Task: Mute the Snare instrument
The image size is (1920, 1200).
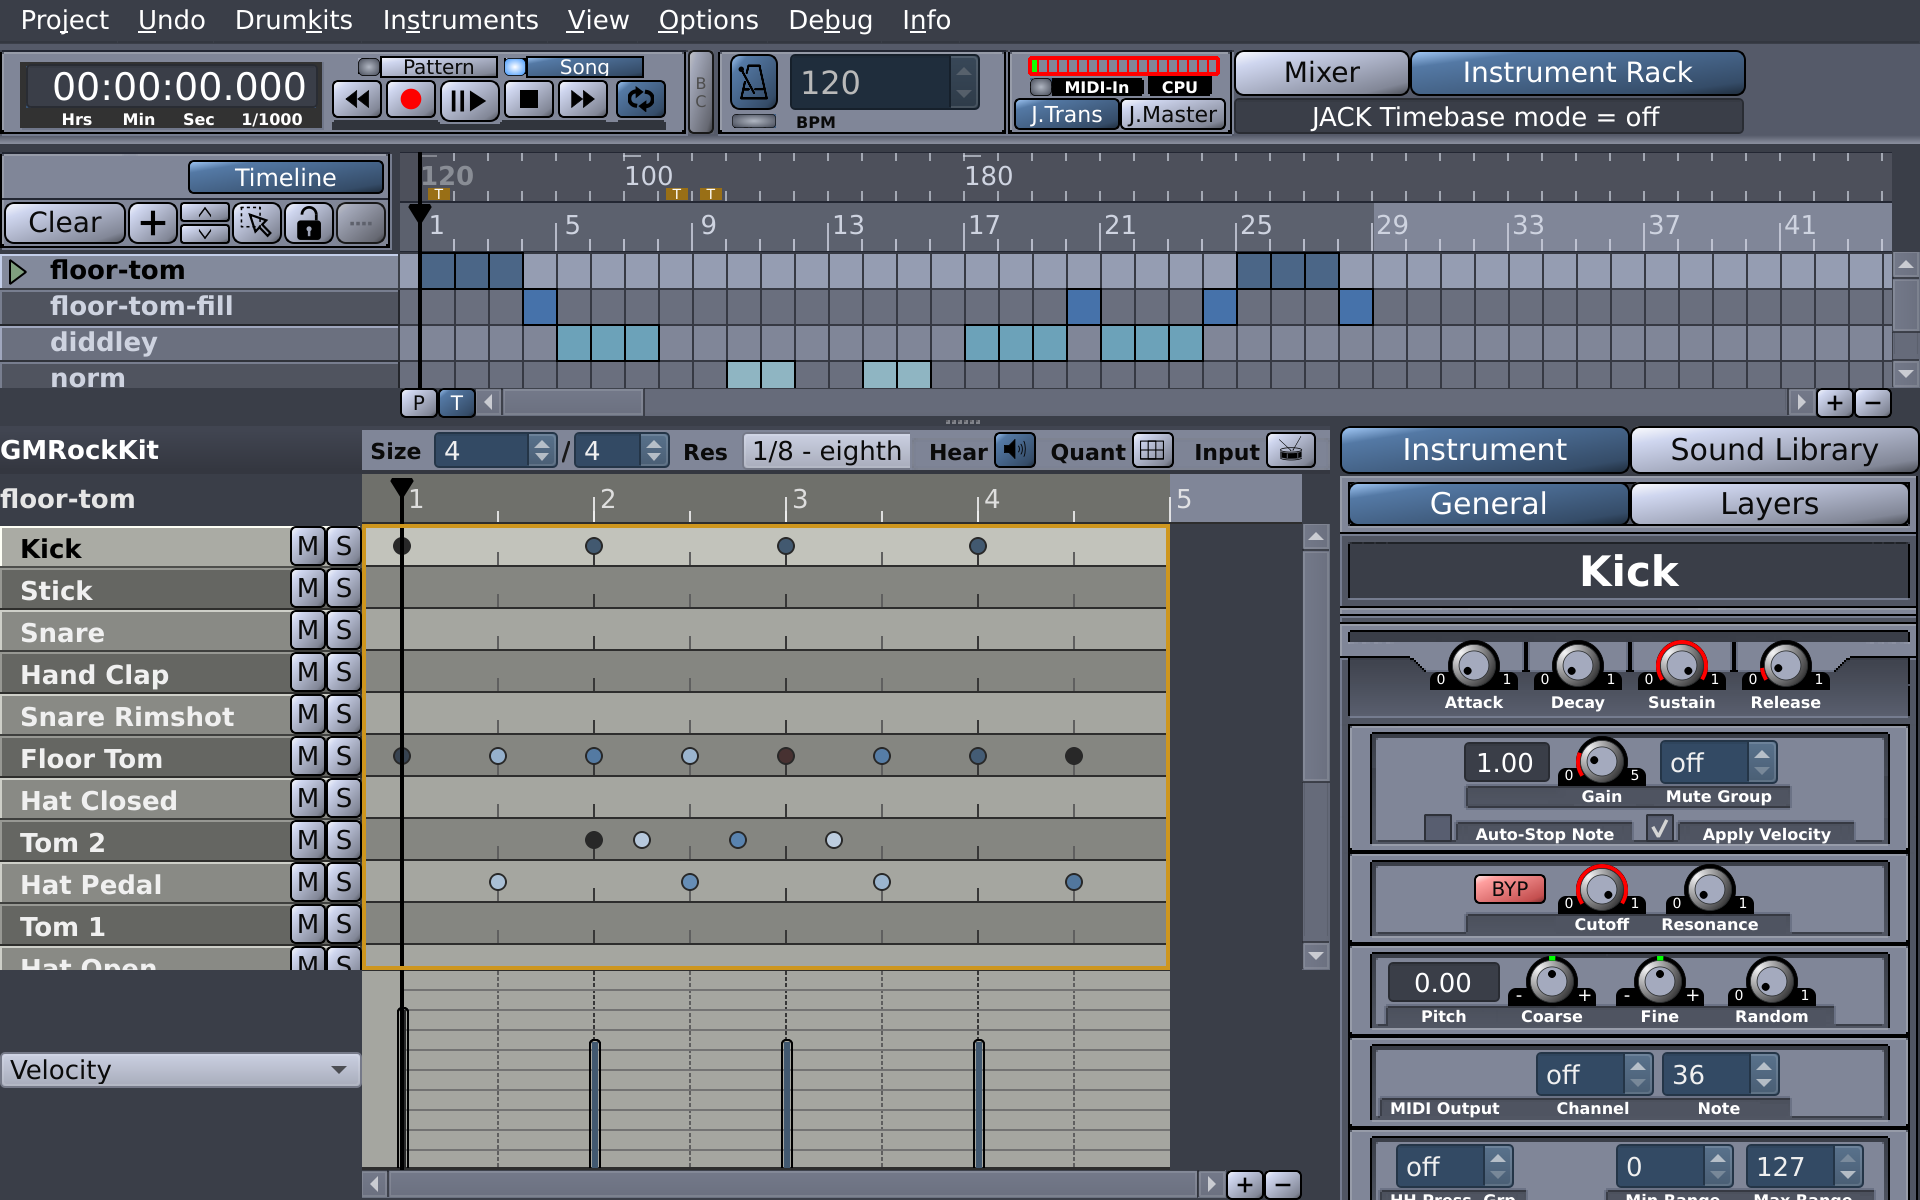Action: point(308,631)
